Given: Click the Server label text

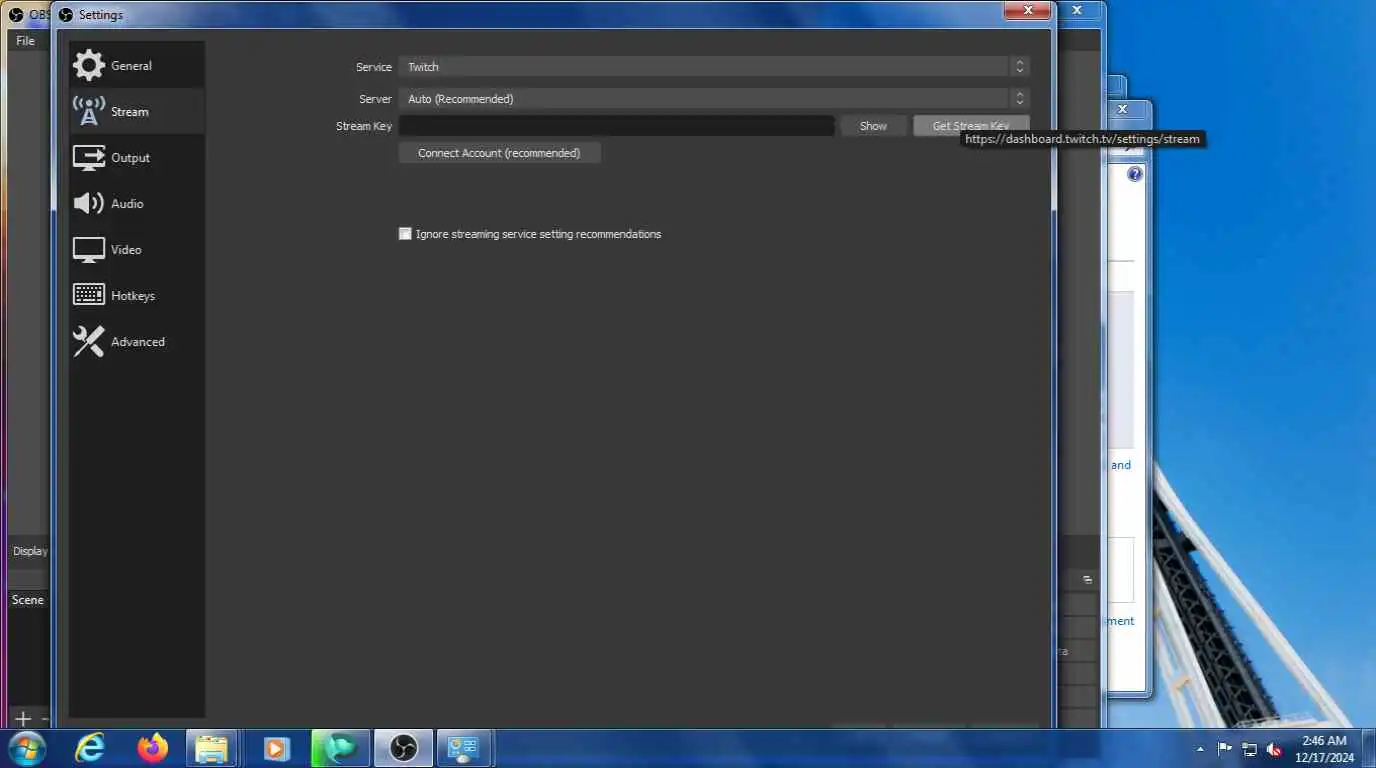Looking at the screenshot, I should point(376,99).
